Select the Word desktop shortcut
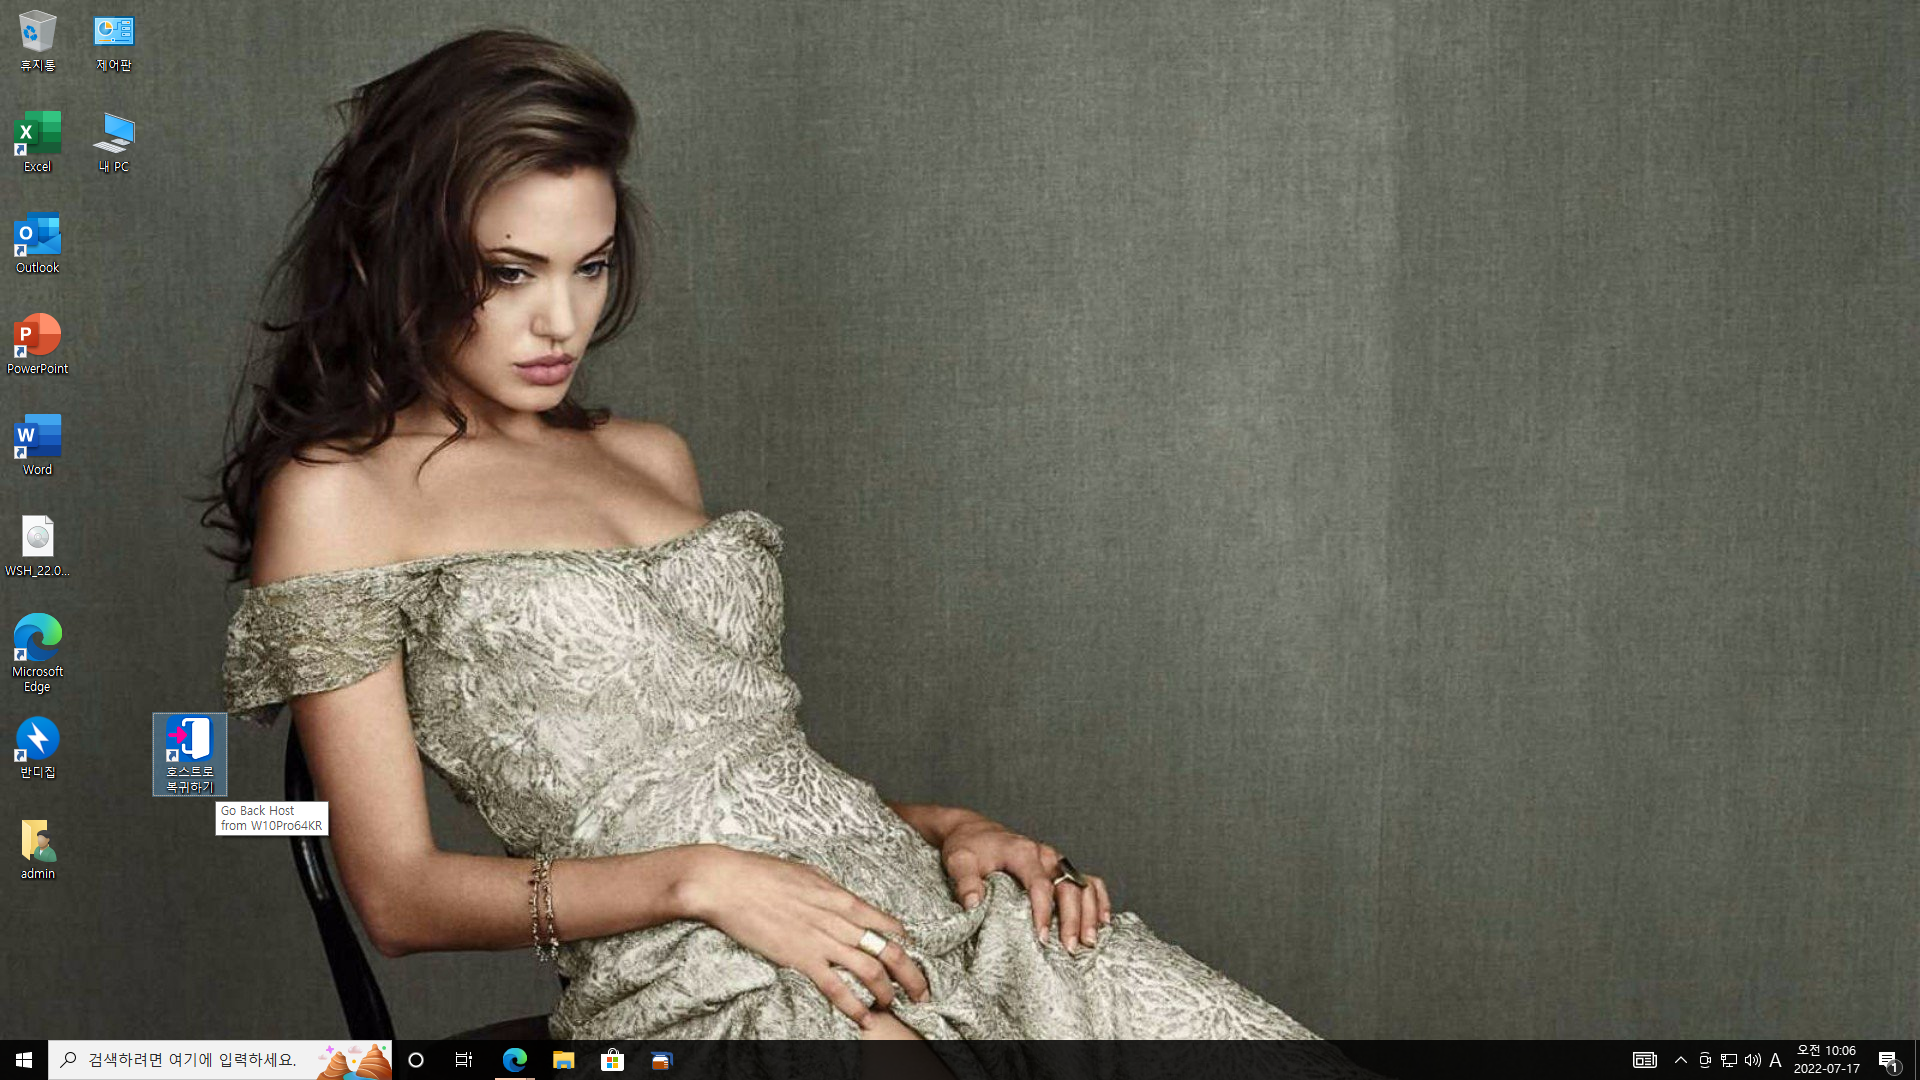This screenshot has height=1080, width=1920. point(37,445)
